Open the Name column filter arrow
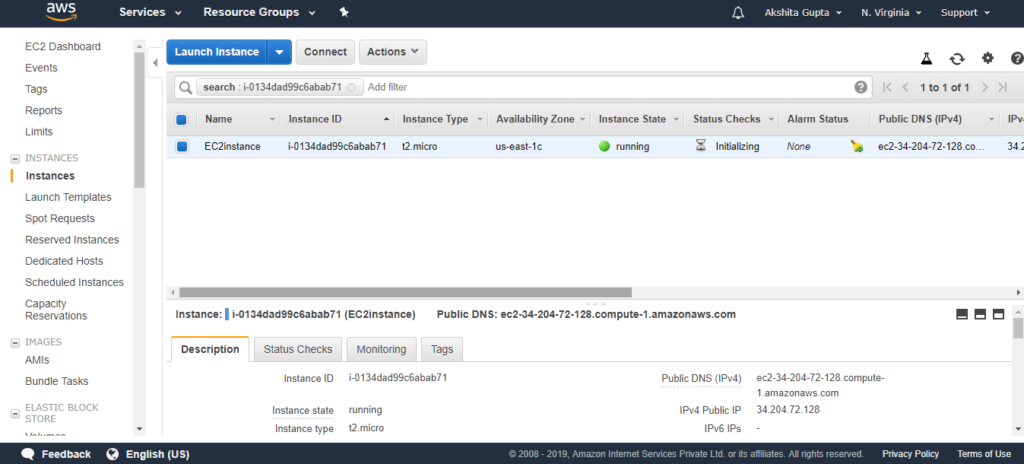Screen dimensions: 1024x464 [272, 120]
